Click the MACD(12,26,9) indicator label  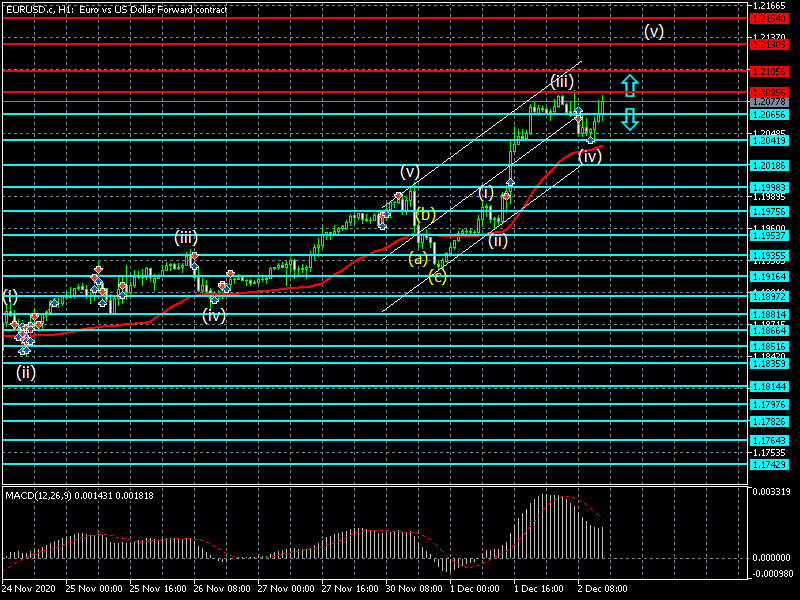79,495
